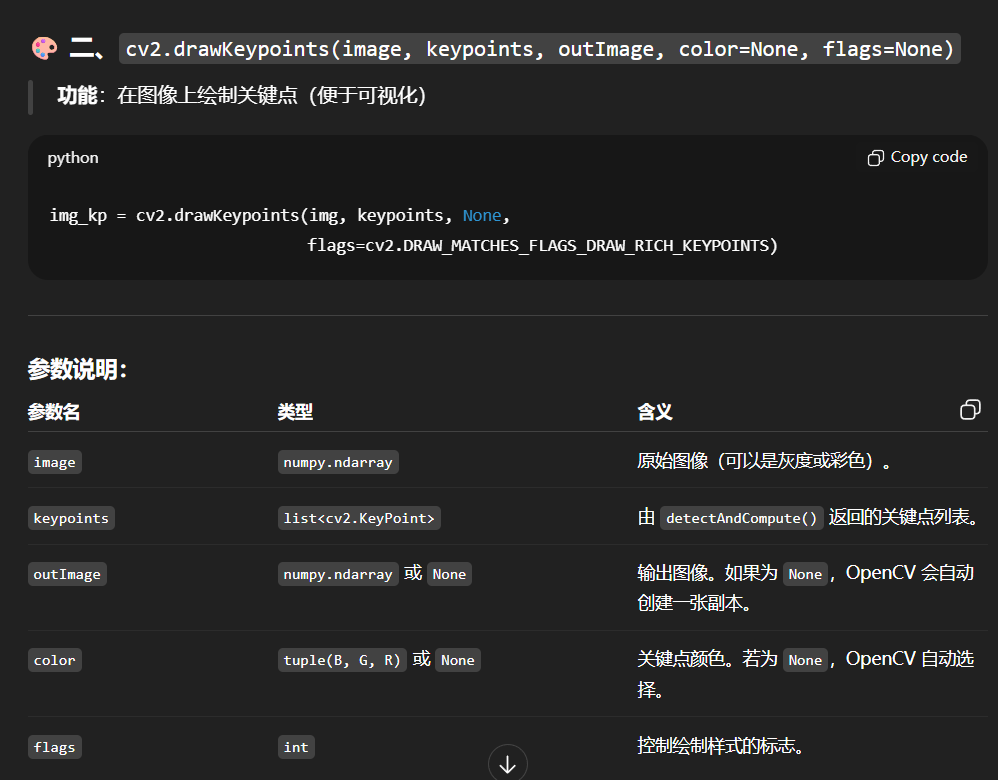Image resolution: width=998 pixels, height=780 pixels.
Task: Click the detectAndCompute() inline code
Action: pyautogui.click(x=742, y=518)
